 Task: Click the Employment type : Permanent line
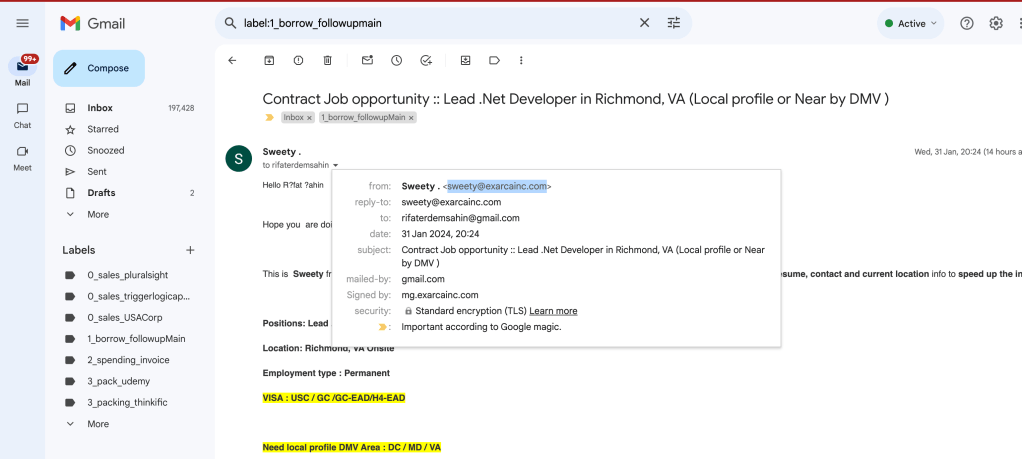click(326, 373)
